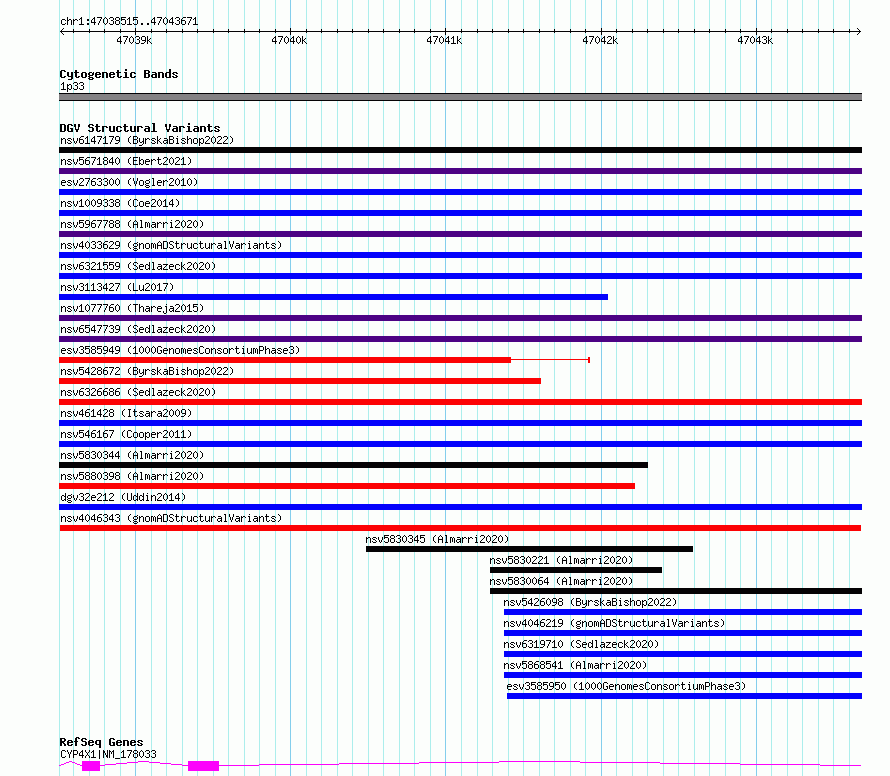890x776 pixels.
Task: Click the DGV Structural Variants track title
Action: click(140, 128)
